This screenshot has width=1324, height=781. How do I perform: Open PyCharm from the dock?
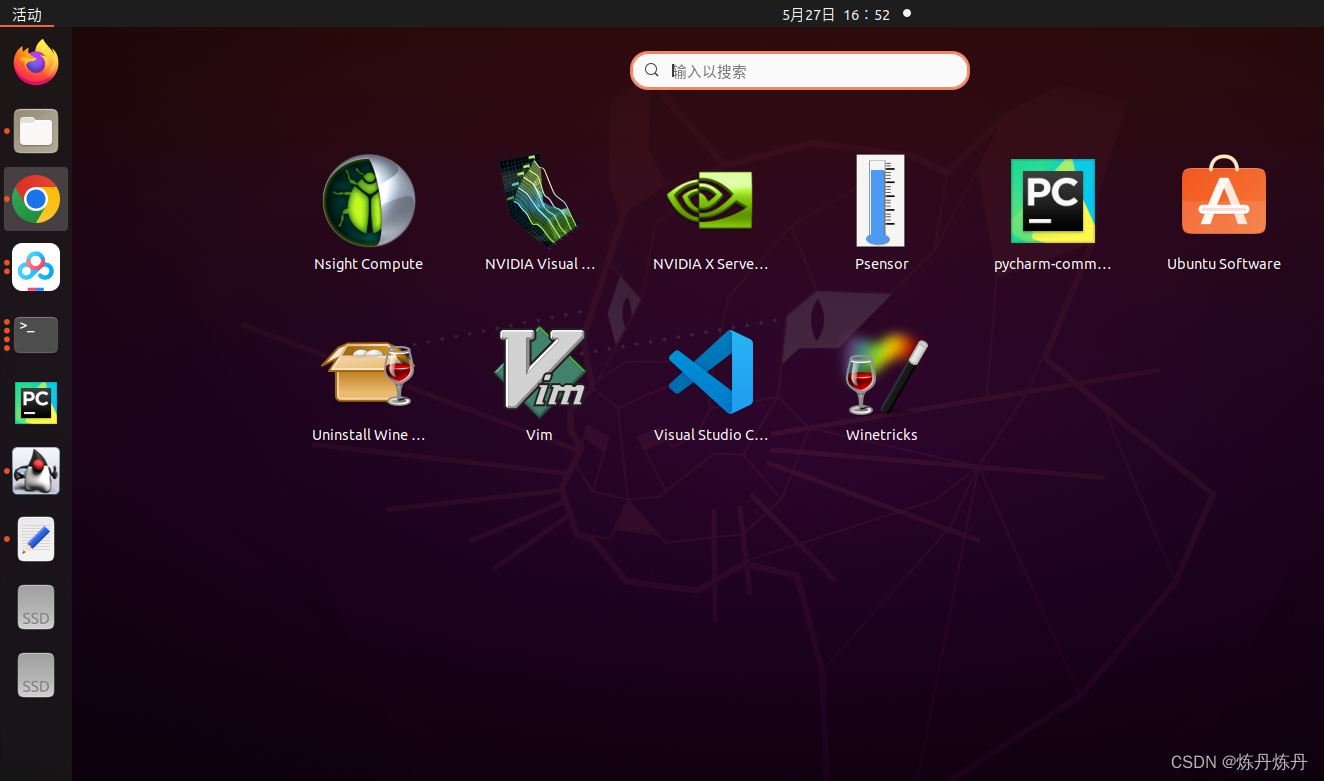click(x=36, y=403)
